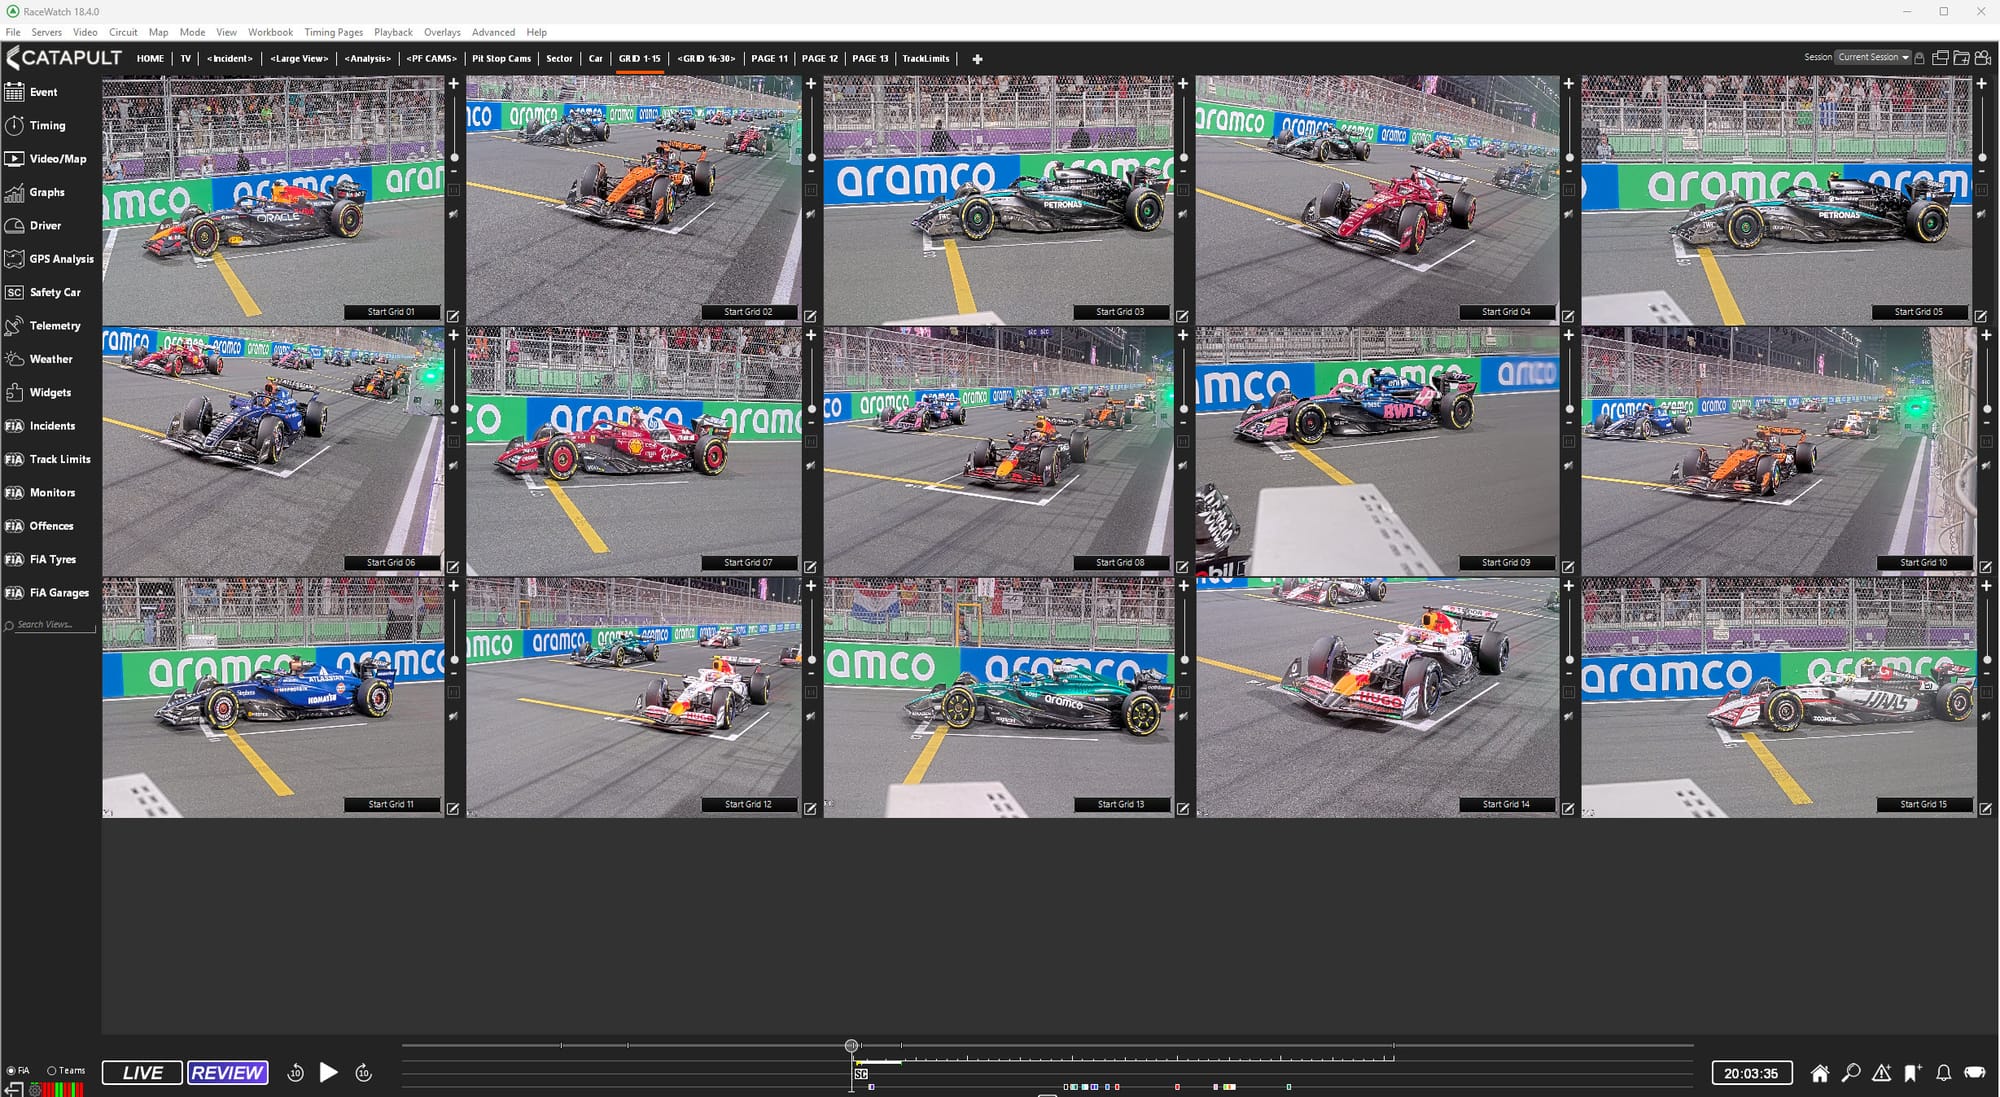
Task: Toggle the session lock icon
Action: [x=1919, y=58]
